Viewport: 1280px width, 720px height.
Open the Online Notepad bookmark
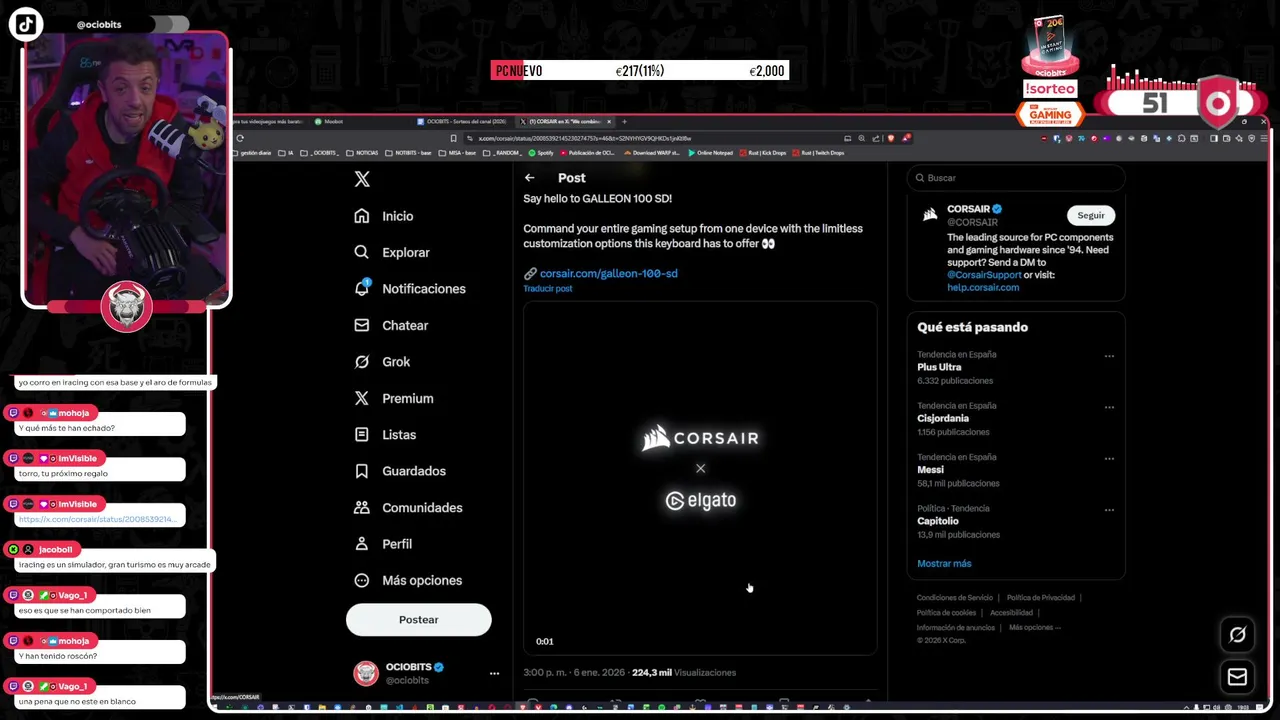tap(711, 153)
